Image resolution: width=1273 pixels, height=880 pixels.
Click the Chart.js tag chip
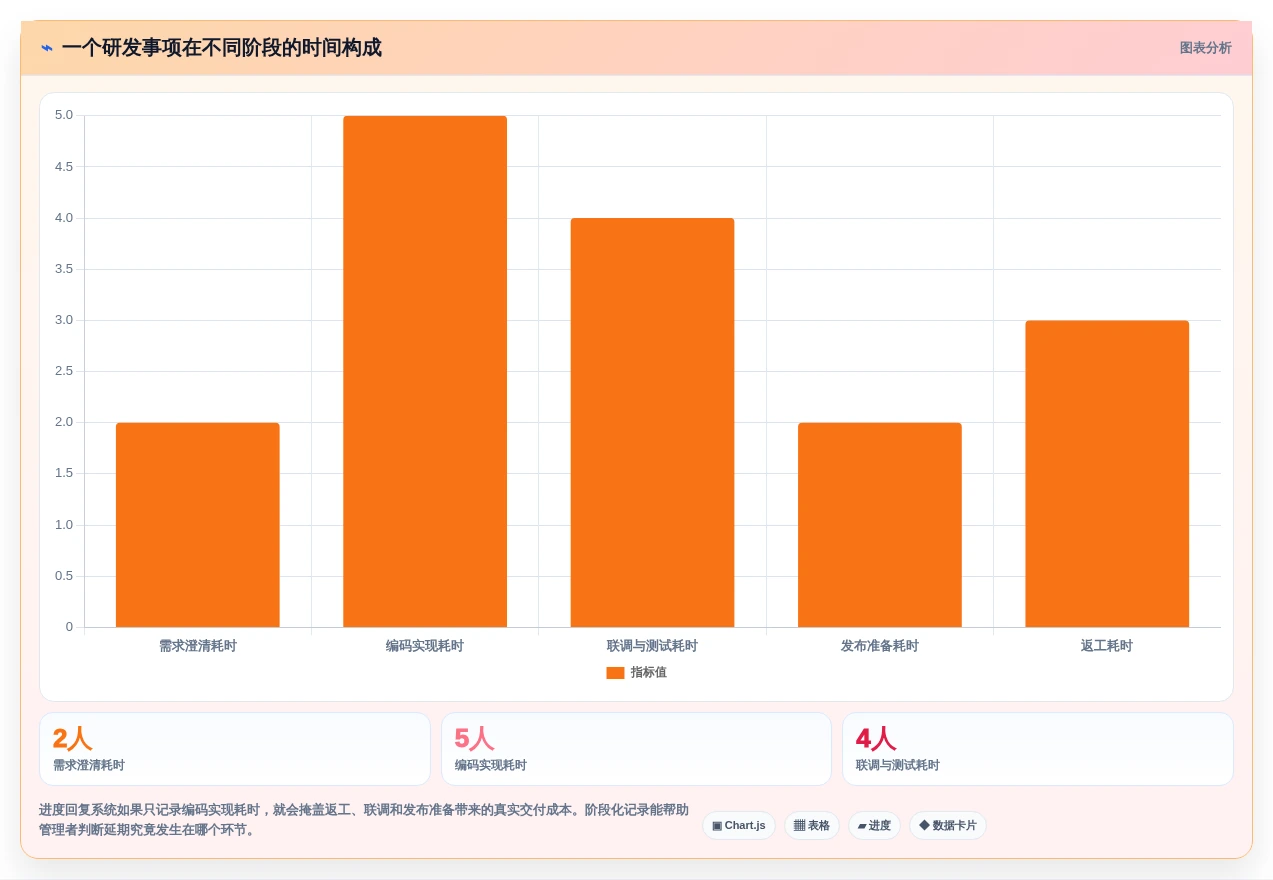click(x=739, y=826)
